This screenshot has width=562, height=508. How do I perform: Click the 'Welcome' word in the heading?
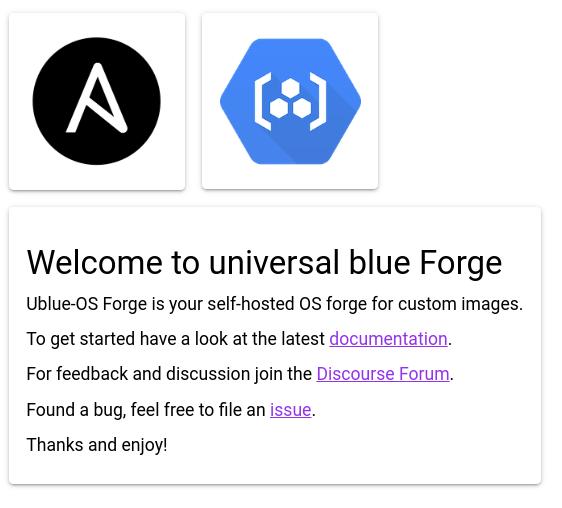(x=95, y=263)
